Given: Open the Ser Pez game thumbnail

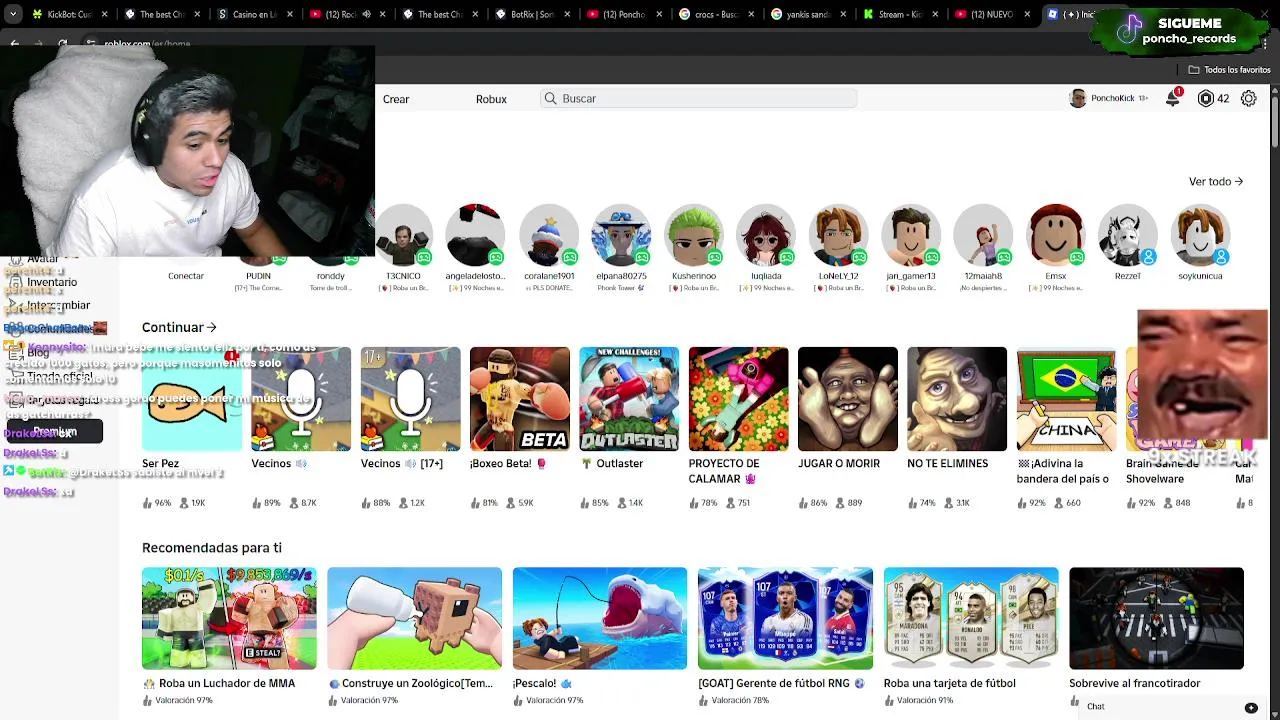Looking at the screenshot, I should click(192, 399).
